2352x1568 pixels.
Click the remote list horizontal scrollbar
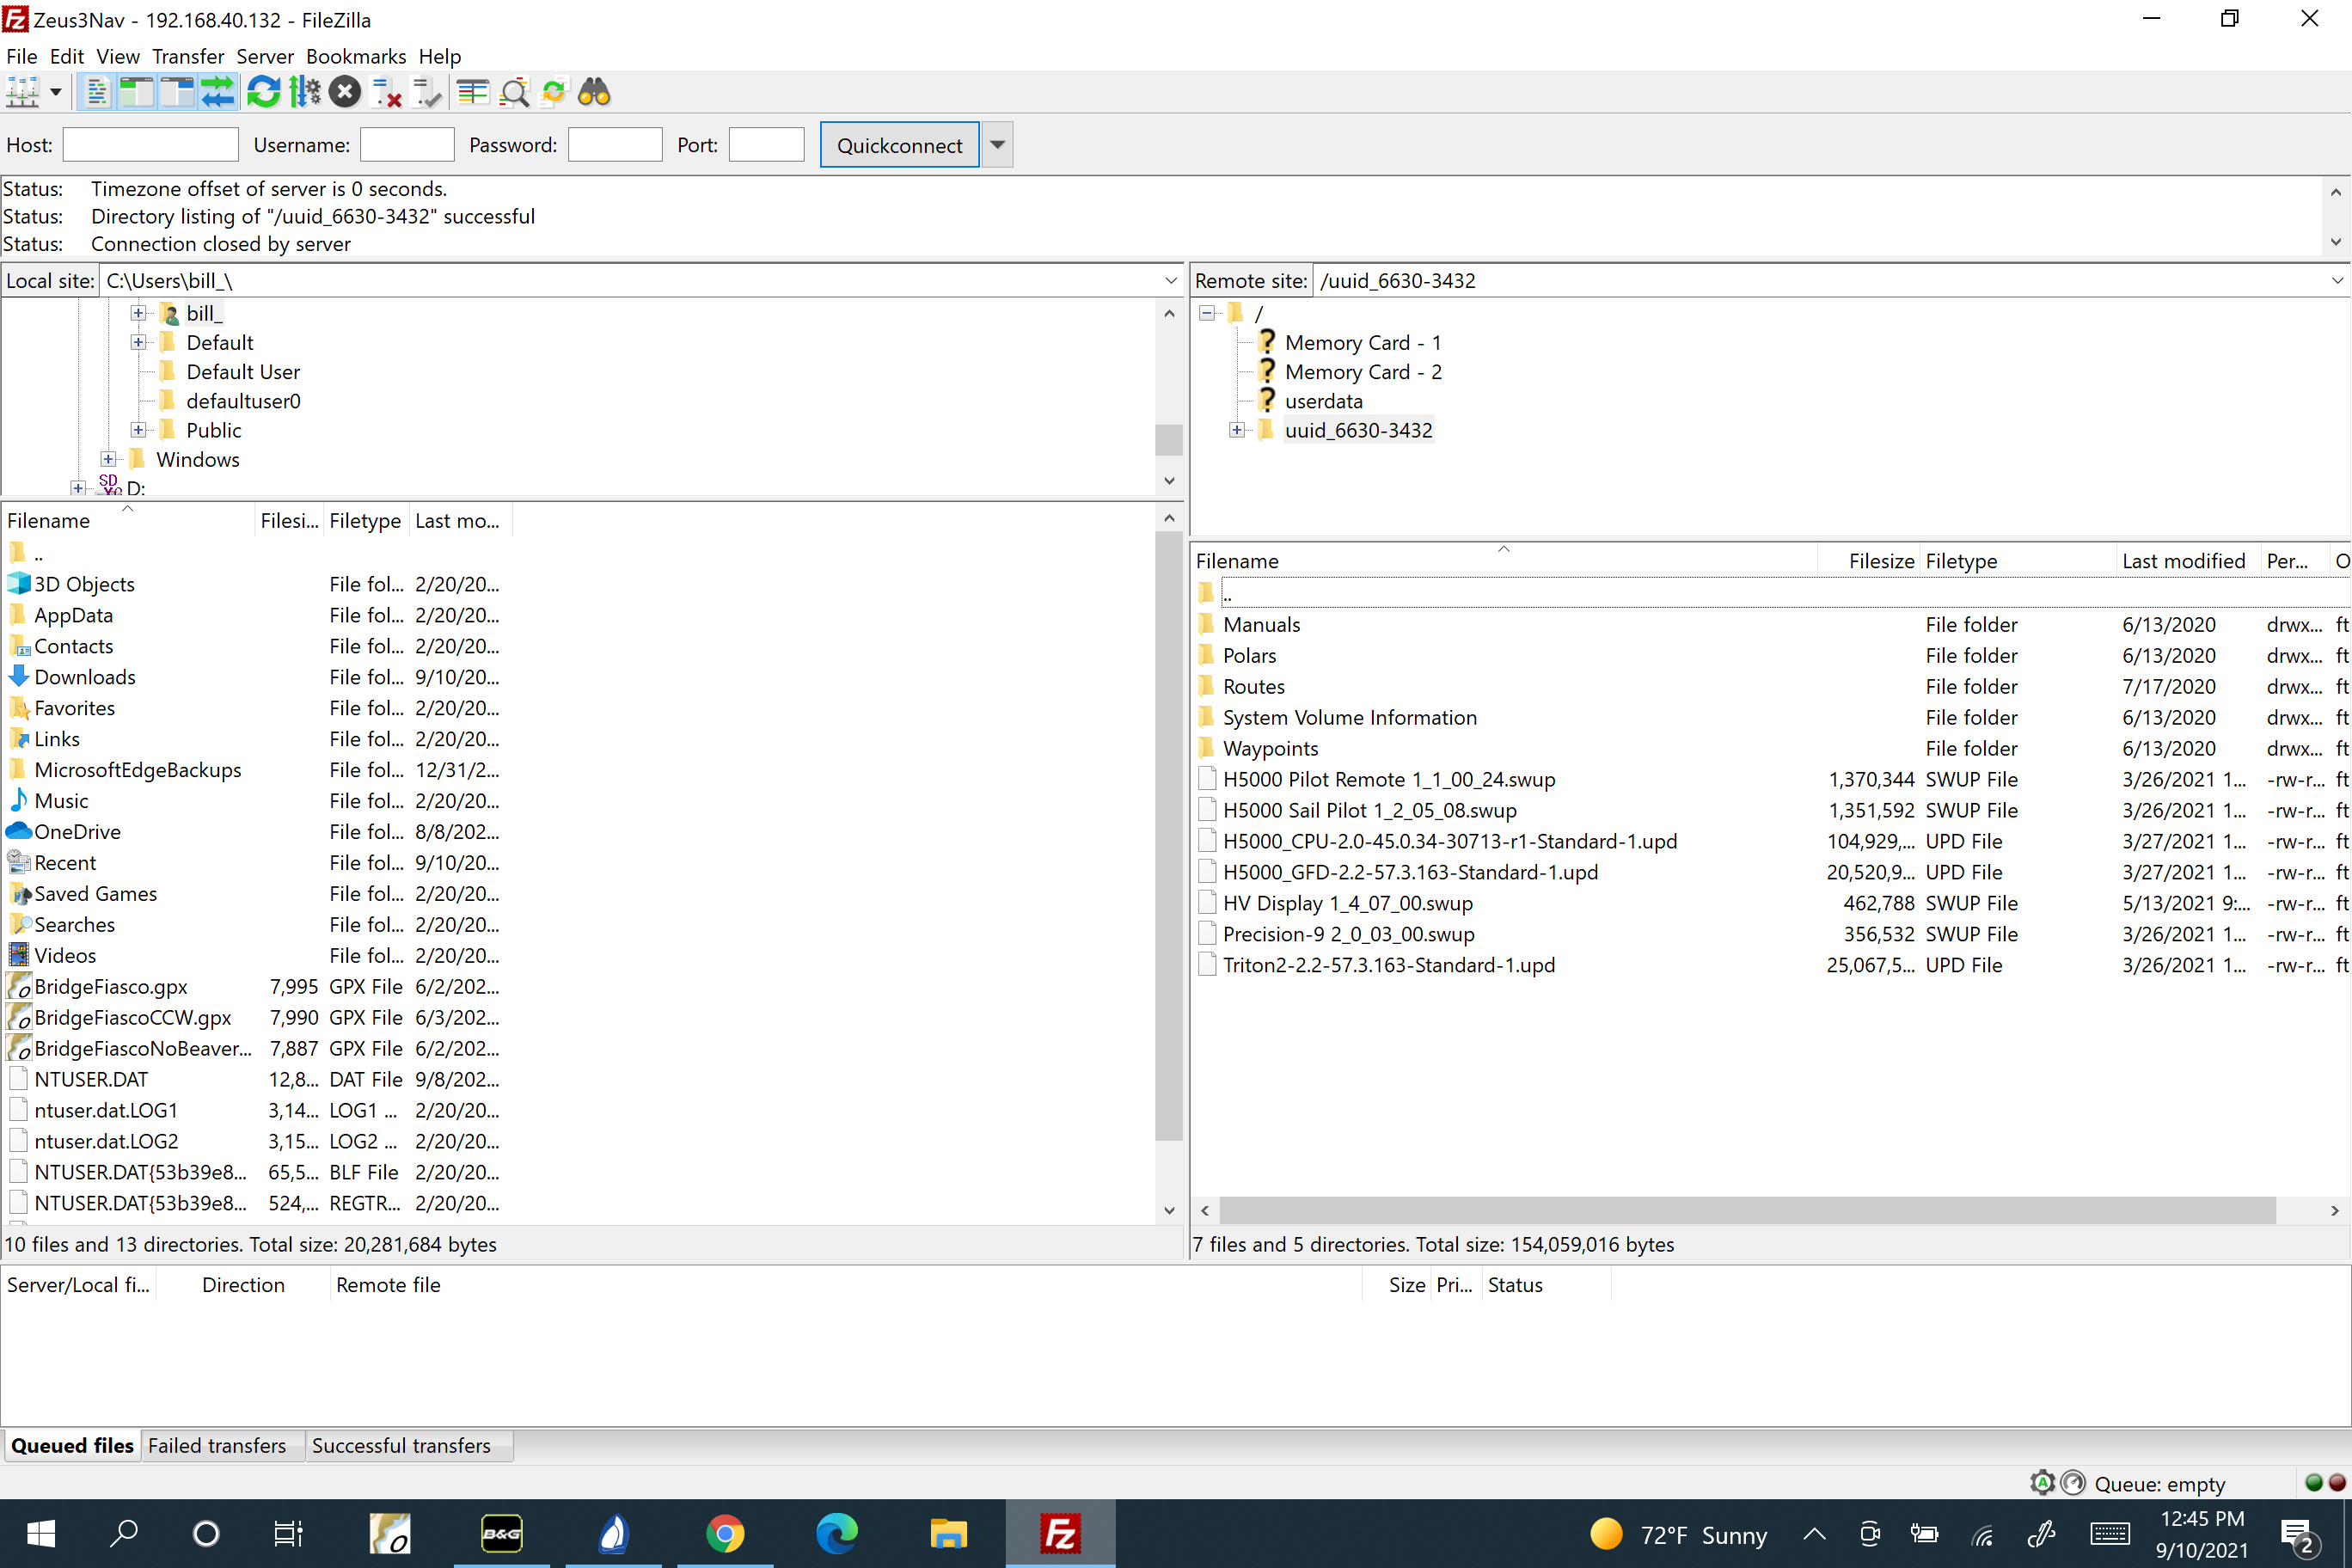tap(1746, 1211)
